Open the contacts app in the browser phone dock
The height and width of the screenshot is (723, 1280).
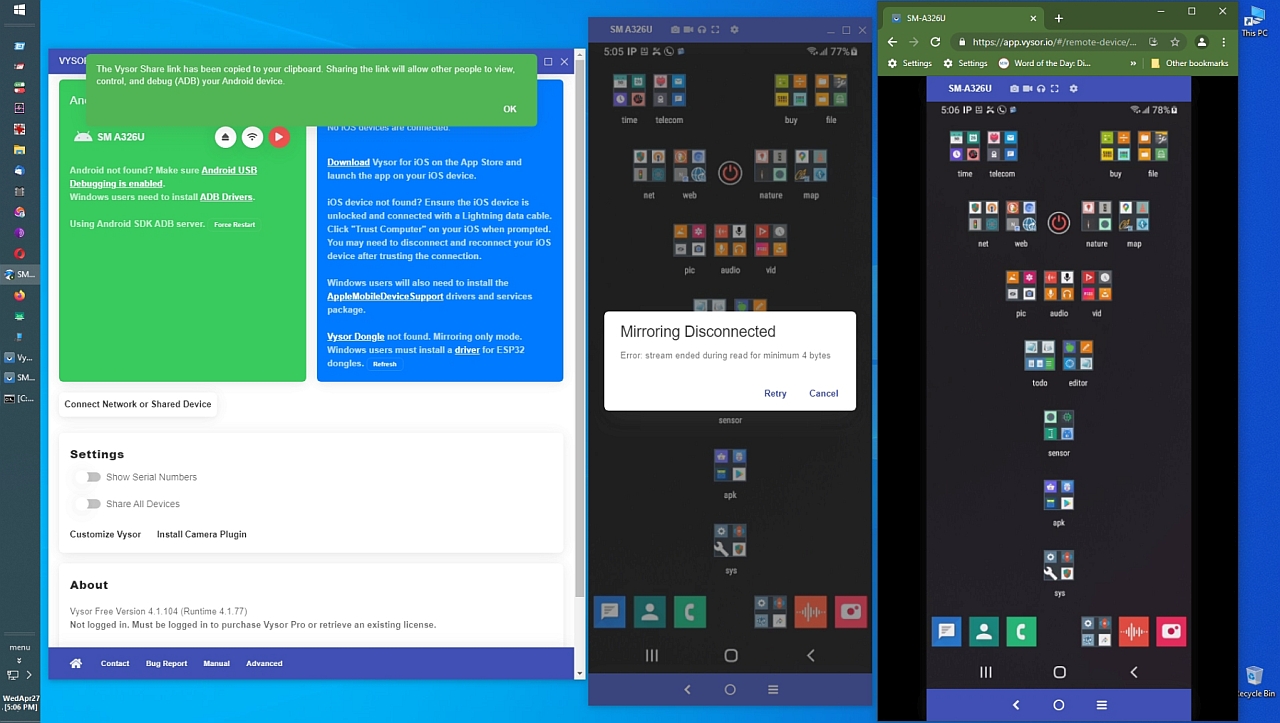[984, 631]
